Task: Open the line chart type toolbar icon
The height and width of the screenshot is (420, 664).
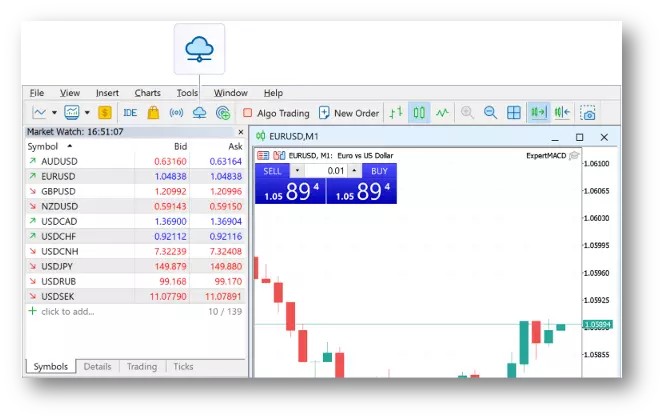Action: click(x=39, y=113)
